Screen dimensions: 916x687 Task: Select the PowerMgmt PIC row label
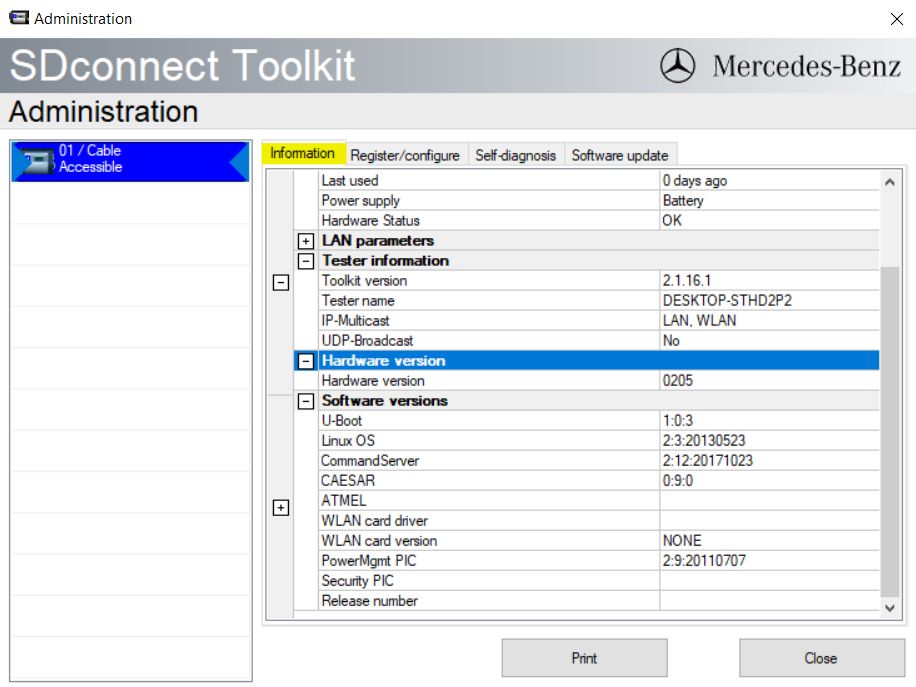(368, 561)
